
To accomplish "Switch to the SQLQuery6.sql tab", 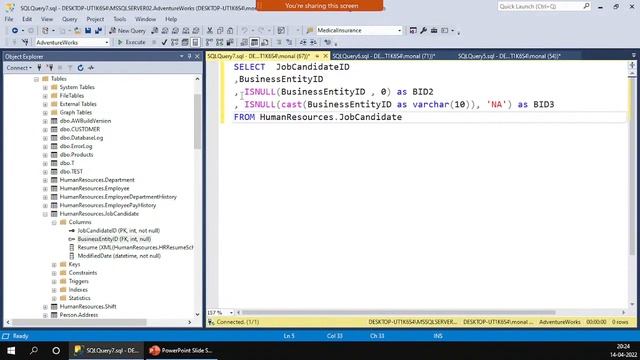I will (384, 56).
